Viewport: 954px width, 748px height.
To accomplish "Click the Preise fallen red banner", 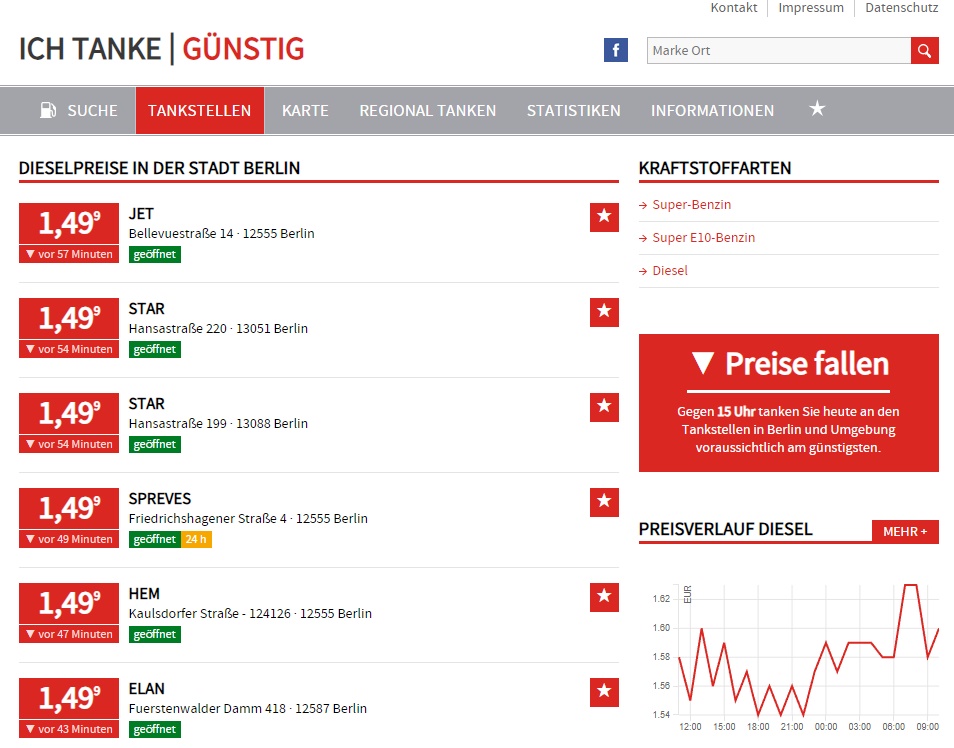I will point(789,402).
